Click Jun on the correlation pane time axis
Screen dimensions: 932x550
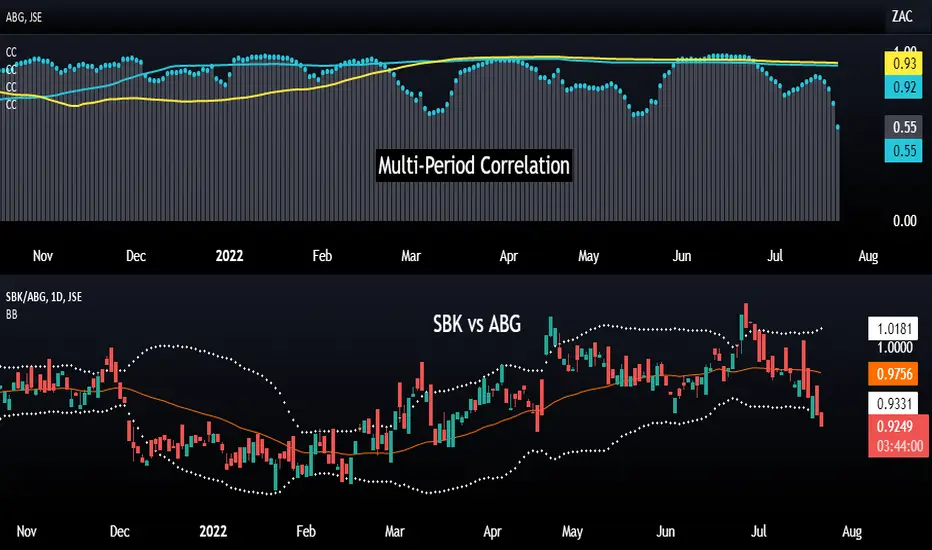(x=682, y=256)
